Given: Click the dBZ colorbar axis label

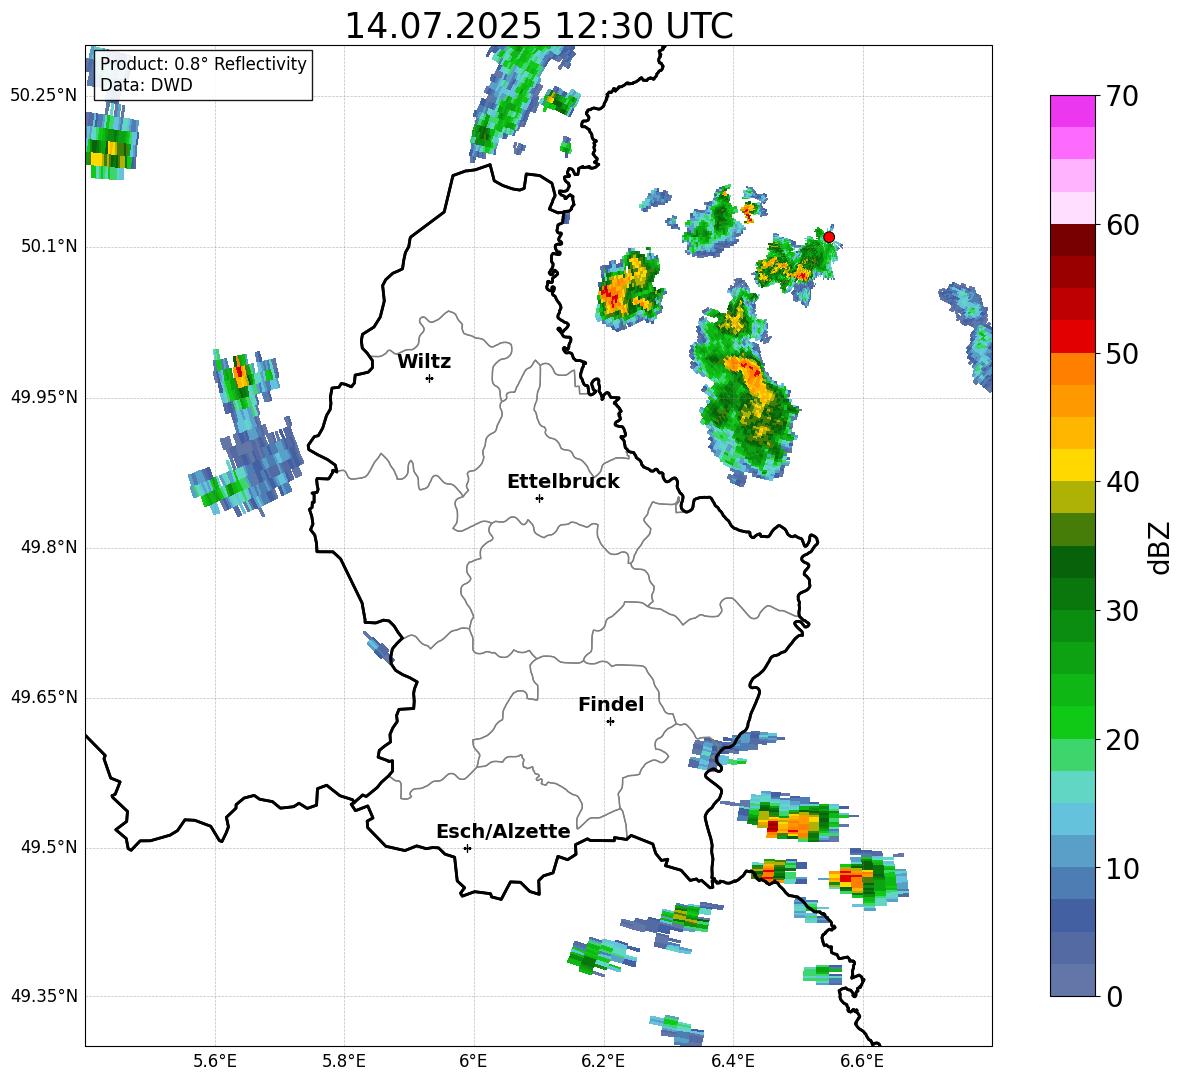Looking at the screenshot, I should [1159, 547].
